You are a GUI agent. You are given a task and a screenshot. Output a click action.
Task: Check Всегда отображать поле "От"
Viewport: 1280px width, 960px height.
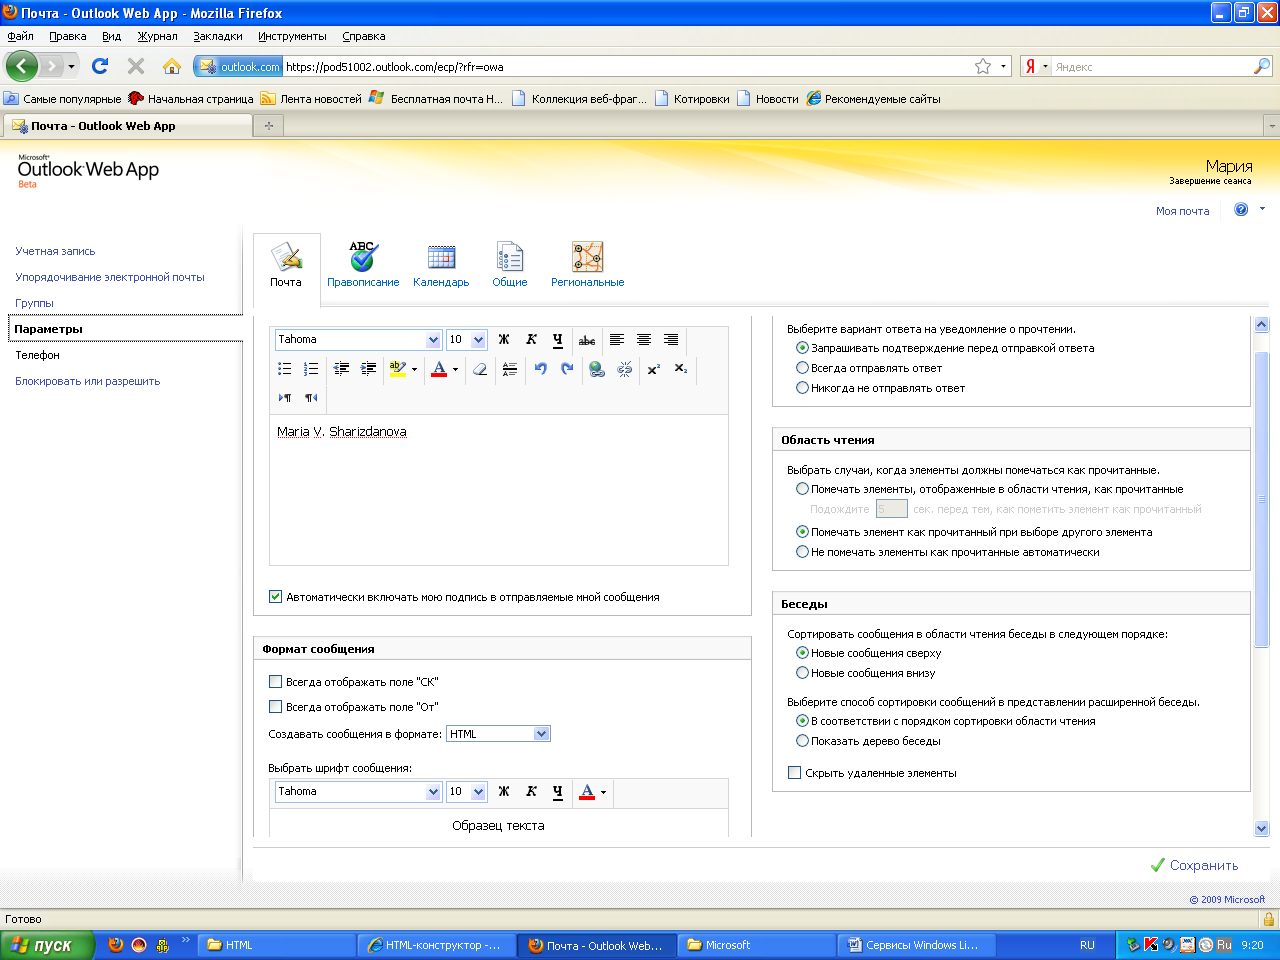coord(275,707)
